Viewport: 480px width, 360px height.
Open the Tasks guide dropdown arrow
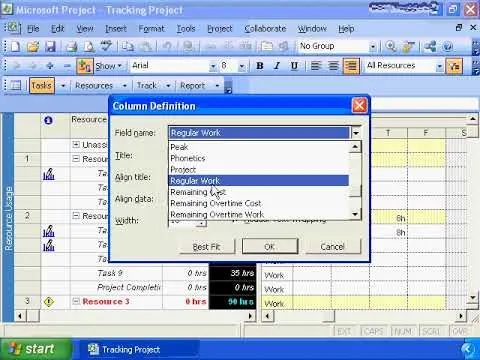(63, 86)
